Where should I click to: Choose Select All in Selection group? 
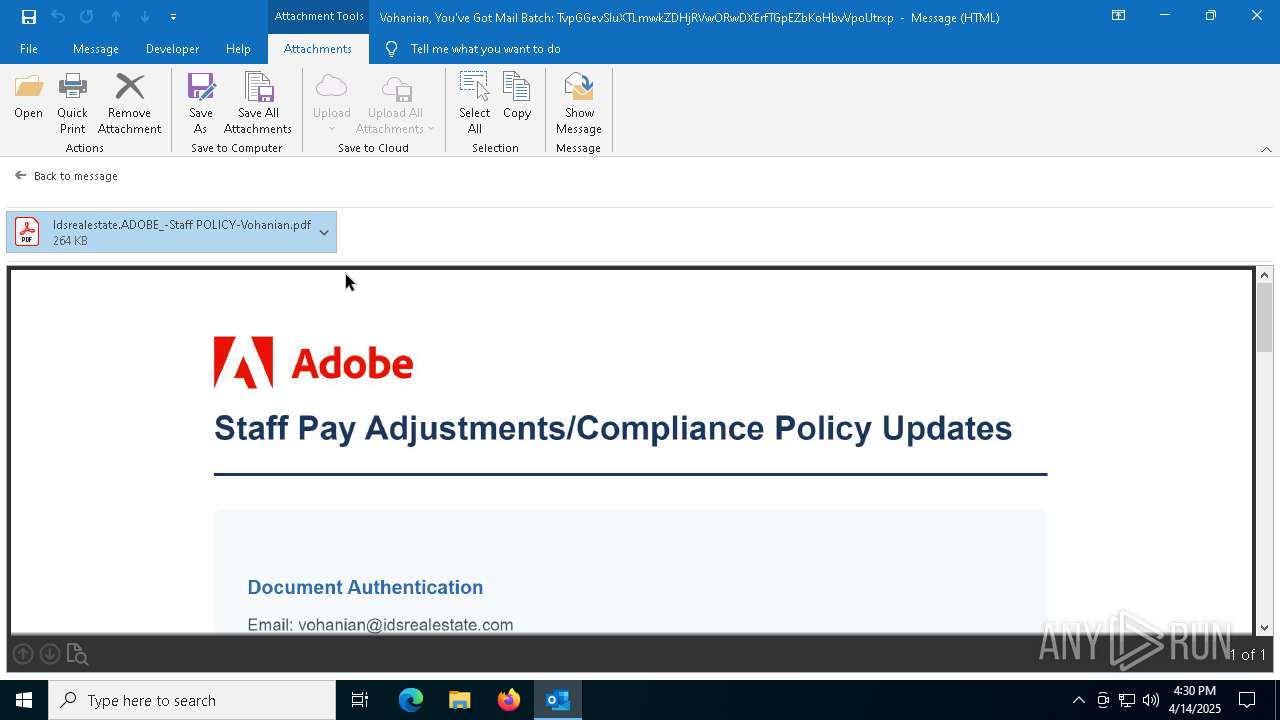474,104
